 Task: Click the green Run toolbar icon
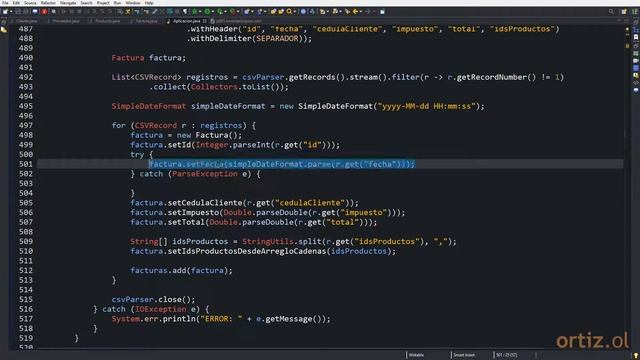[207, 11]
